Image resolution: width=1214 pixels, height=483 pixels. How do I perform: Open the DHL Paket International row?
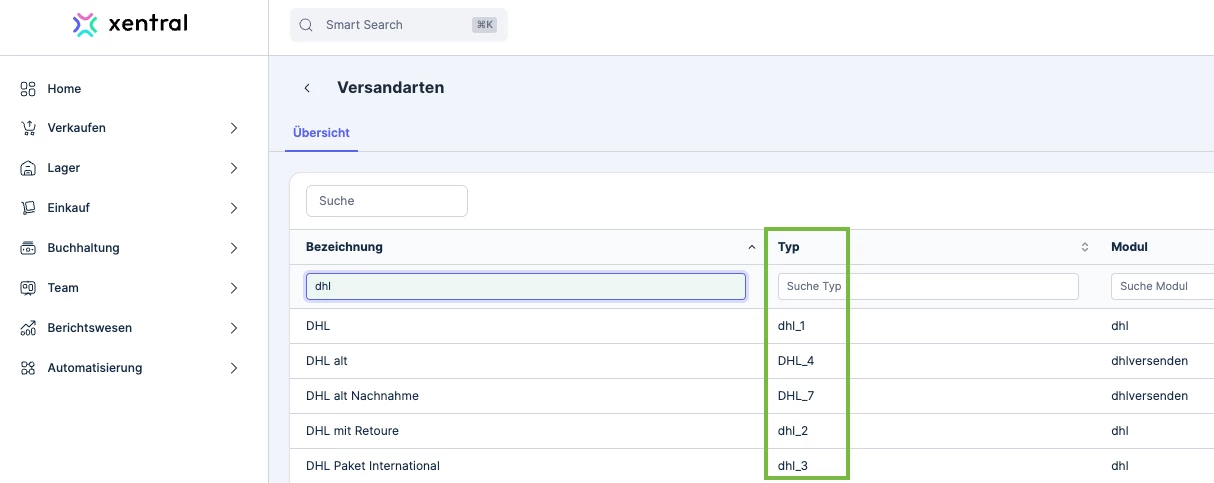coord(372,466)
